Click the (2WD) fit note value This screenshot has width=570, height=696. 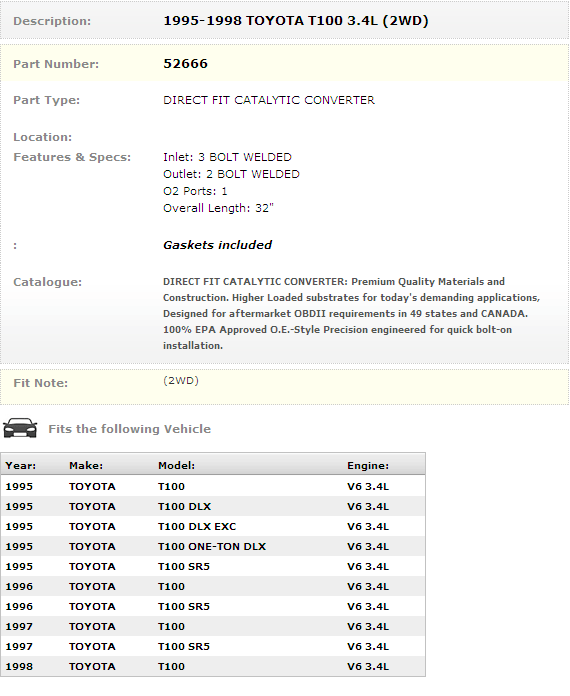(181, 380)
